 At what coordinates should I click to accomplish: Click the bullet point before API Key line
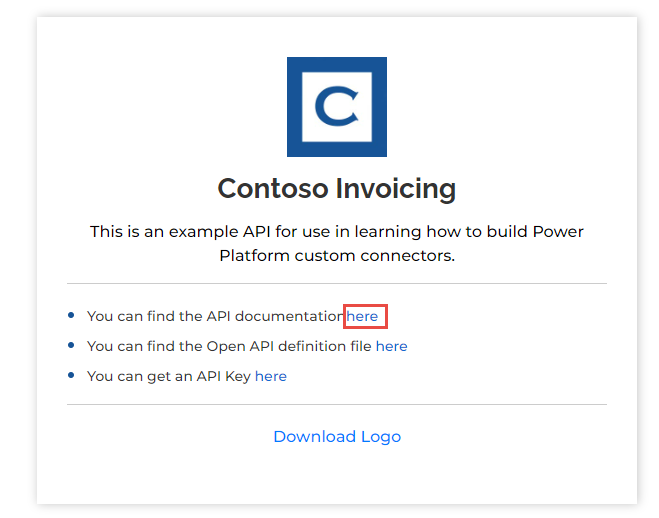pos(71,375)
